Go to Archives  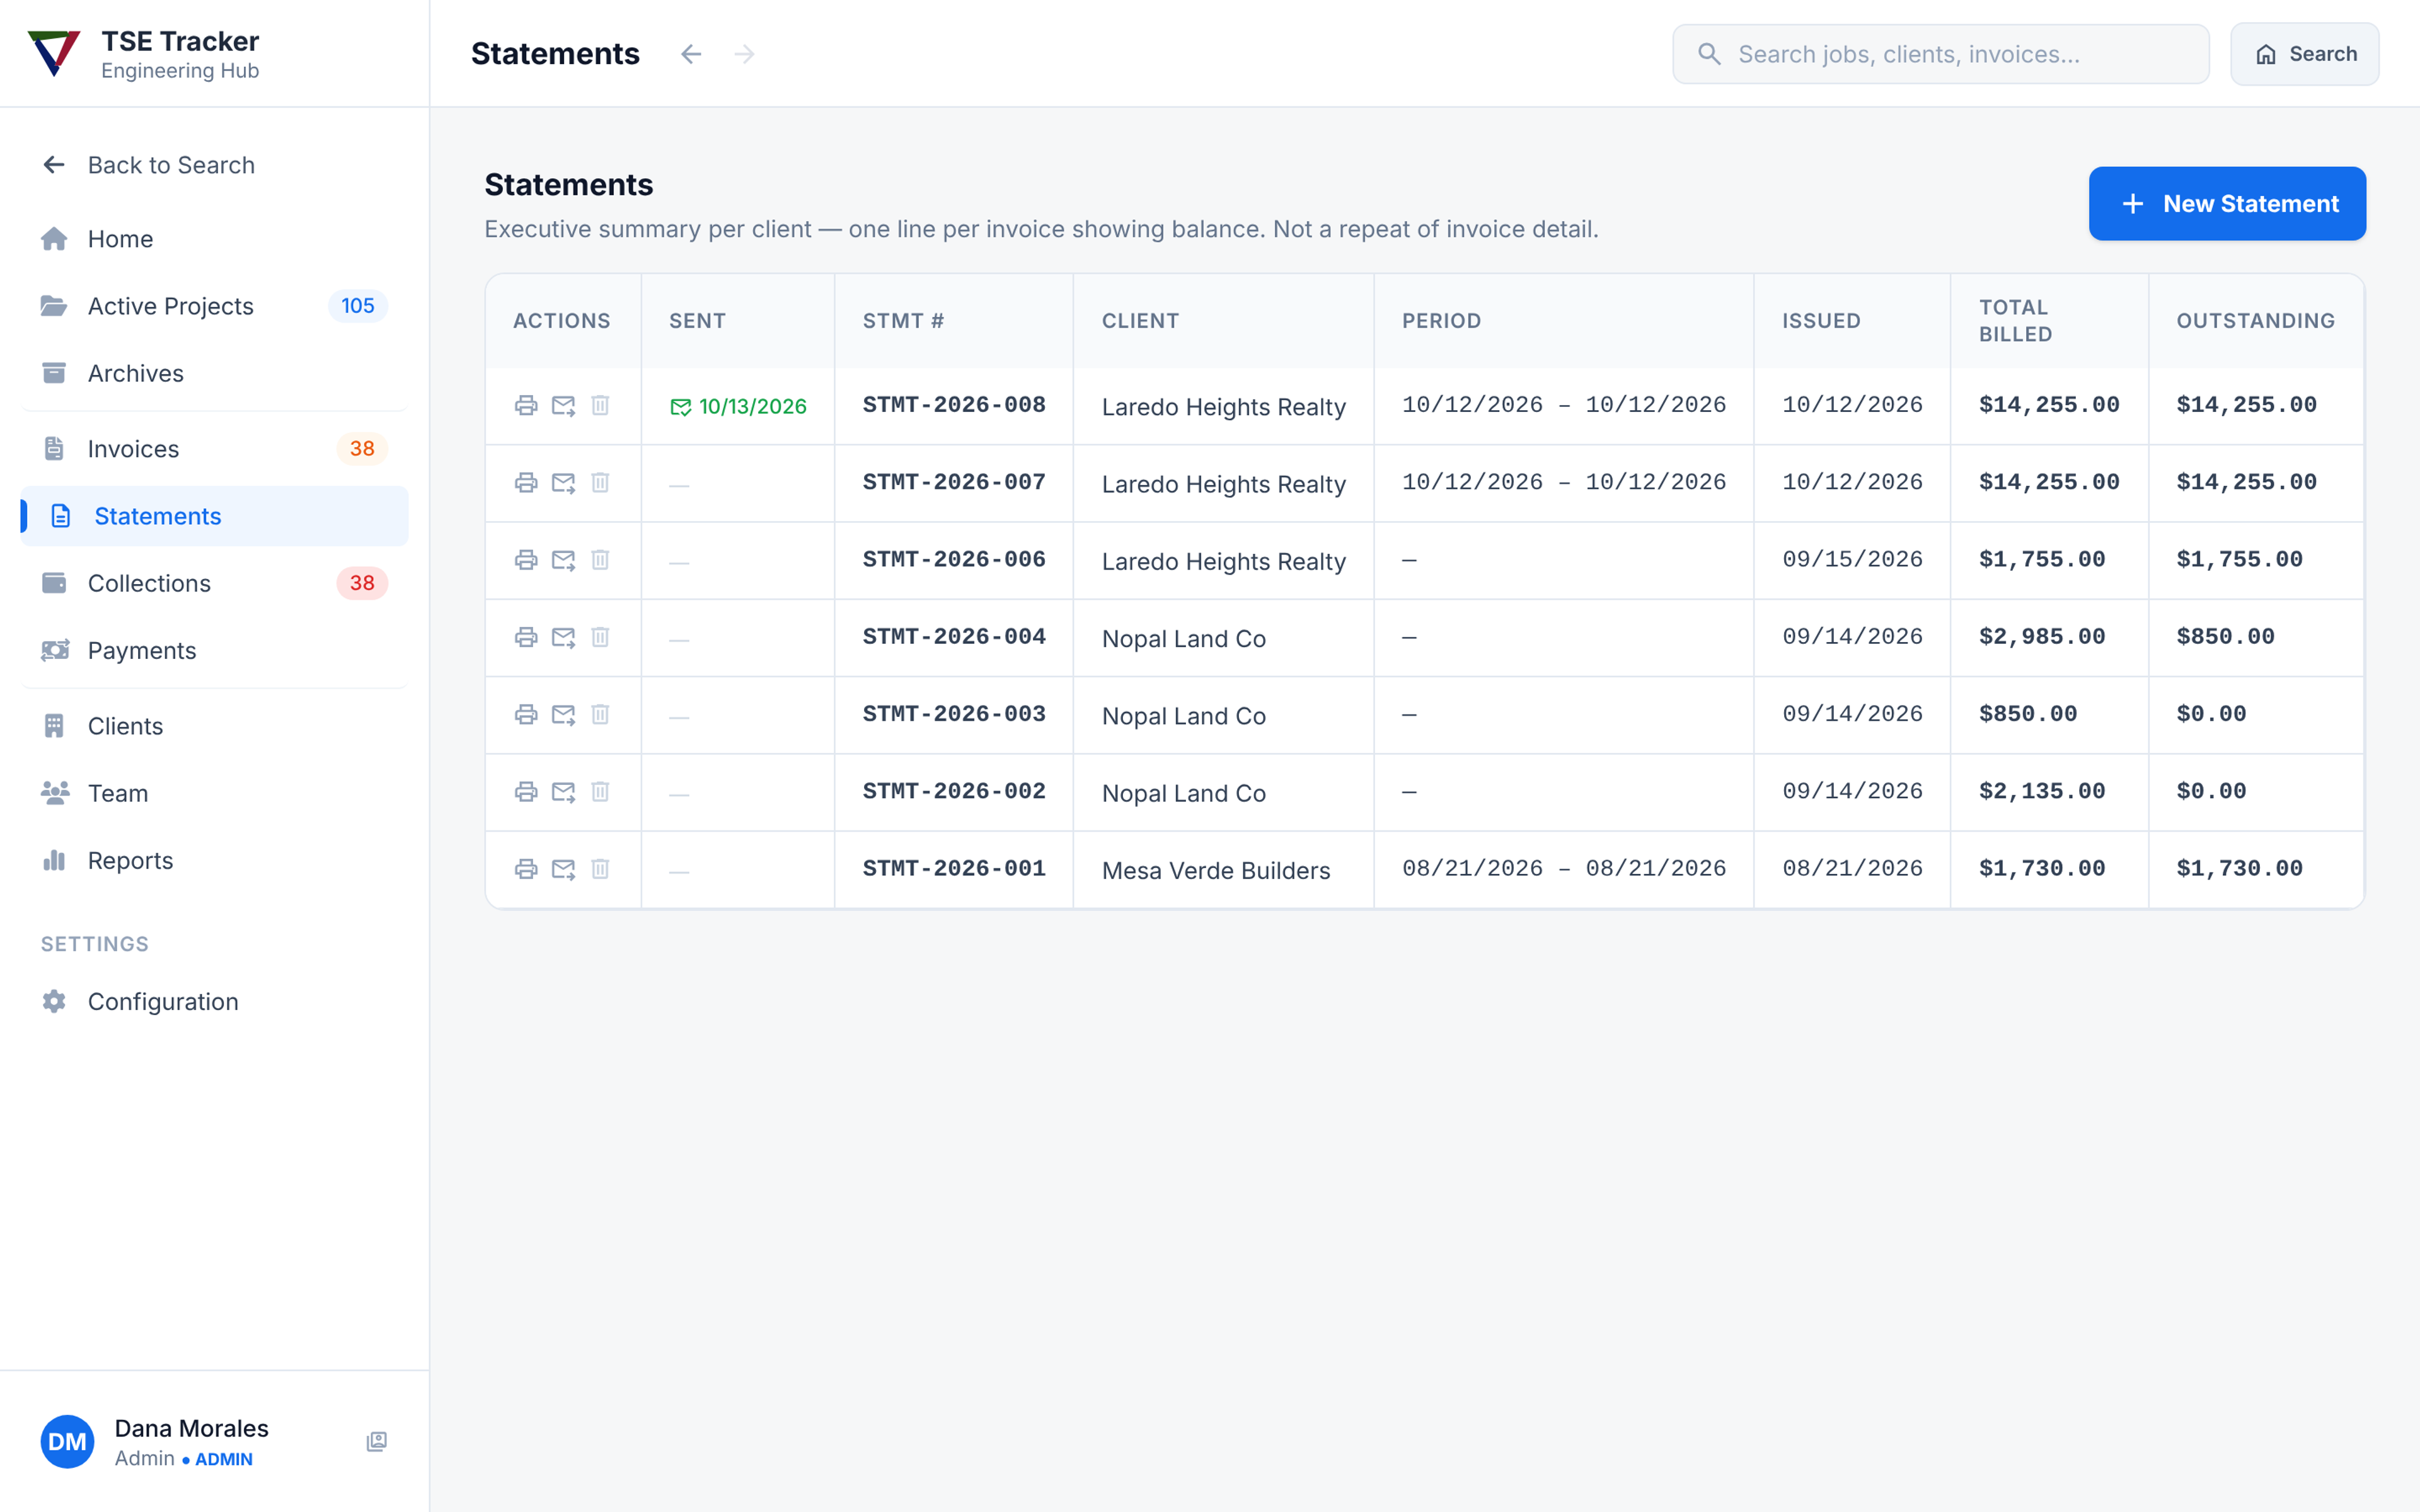(214, 373)
